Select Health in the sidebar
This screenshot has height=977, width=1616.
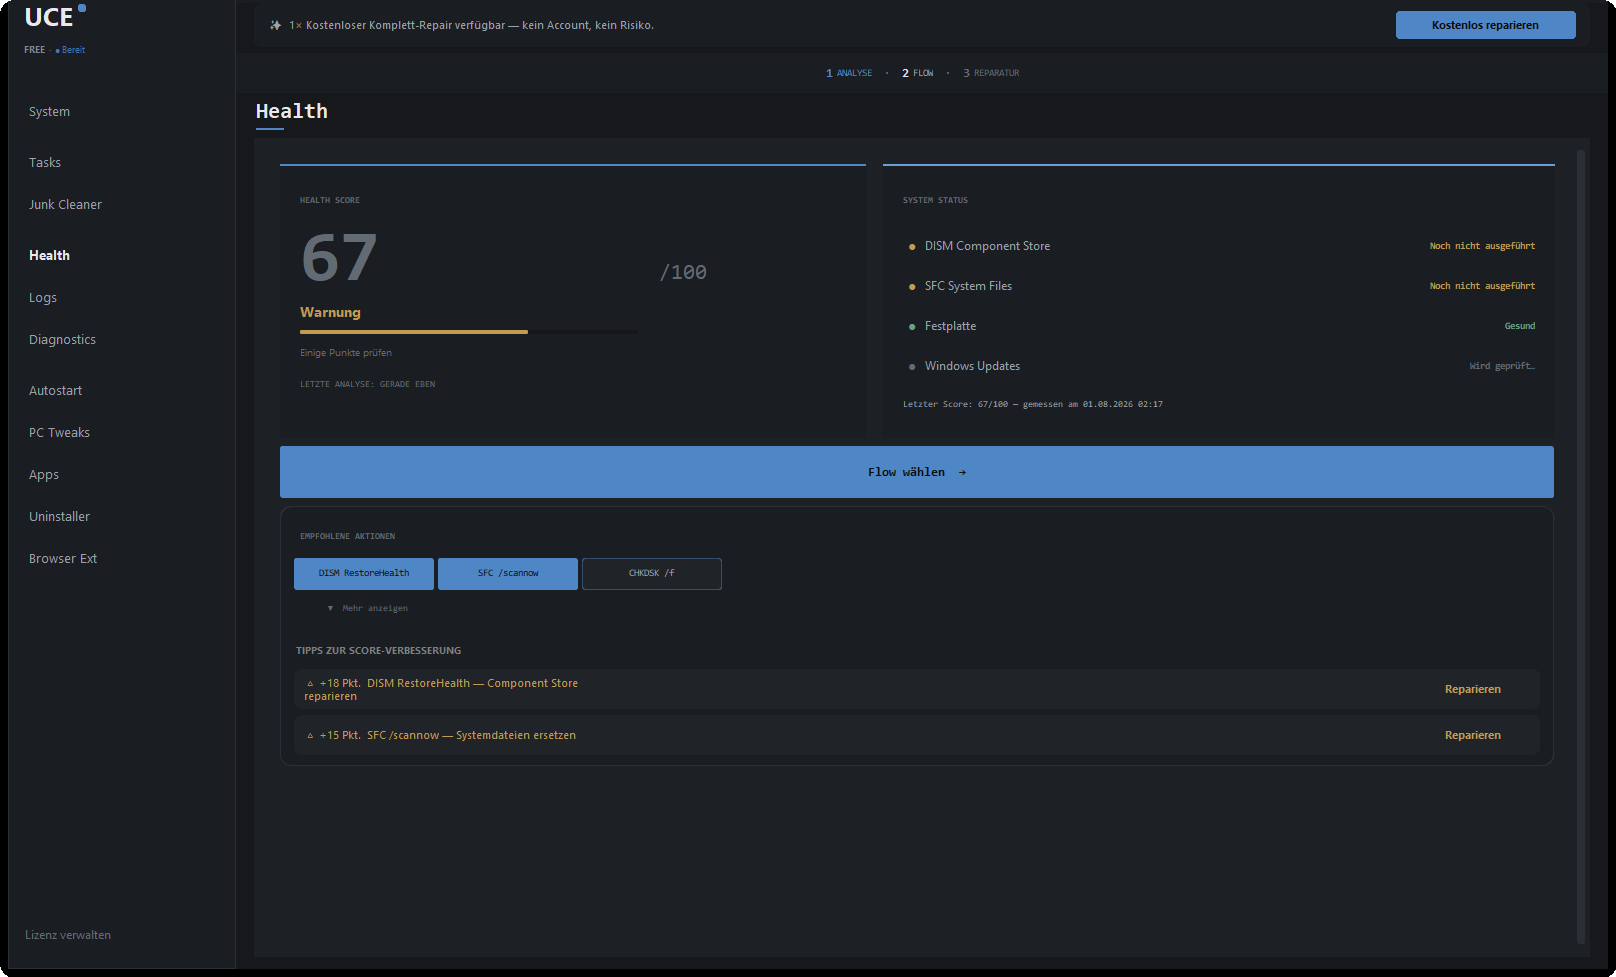[x=49, y=256]
